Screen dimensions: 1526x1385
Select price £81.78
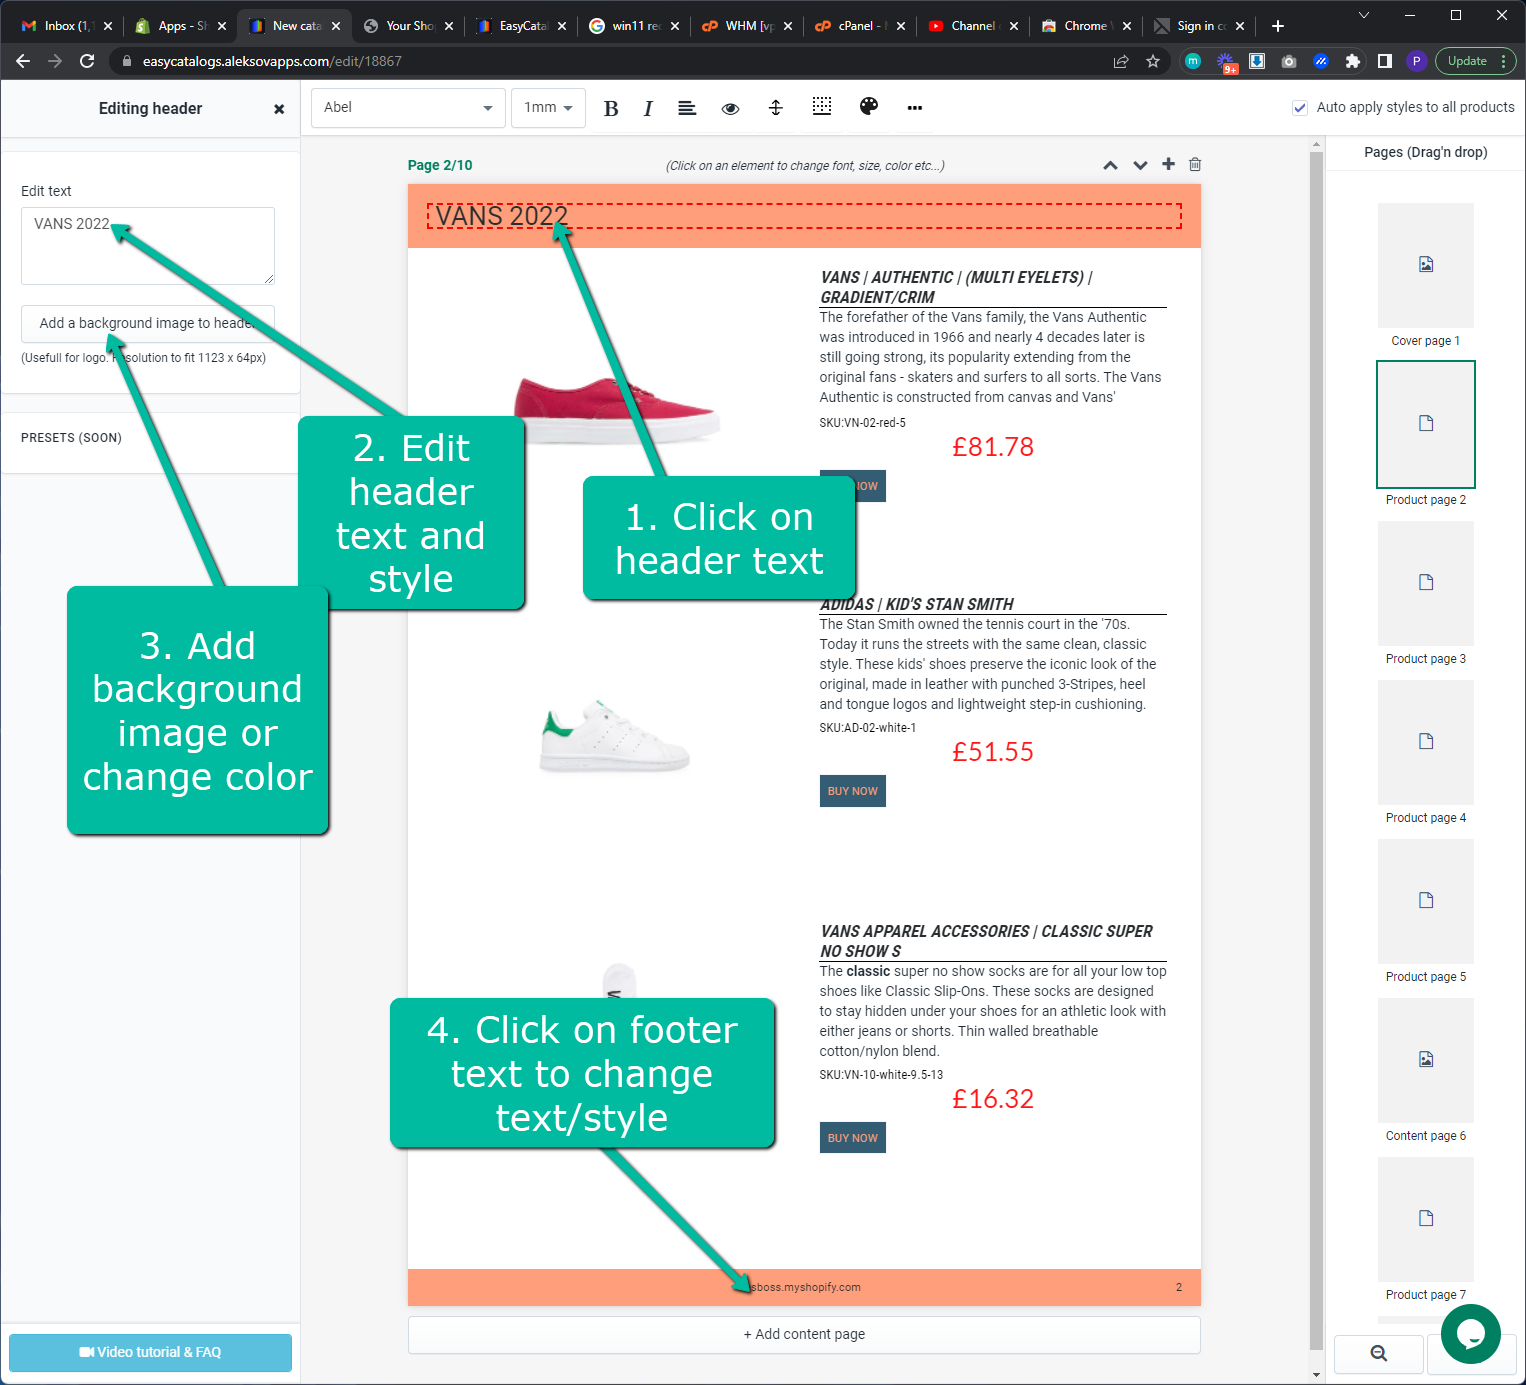point(993,447)
